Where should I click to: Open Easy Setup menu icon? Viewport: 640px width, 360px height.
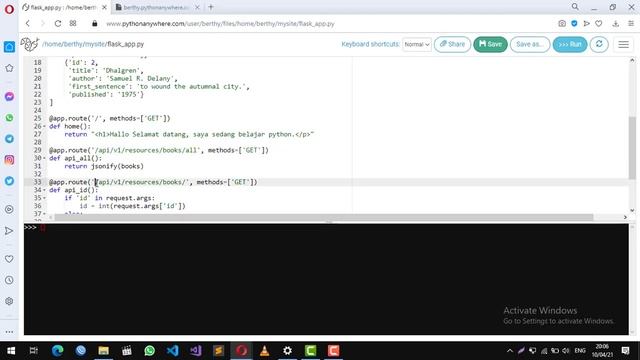coord(631,24)
